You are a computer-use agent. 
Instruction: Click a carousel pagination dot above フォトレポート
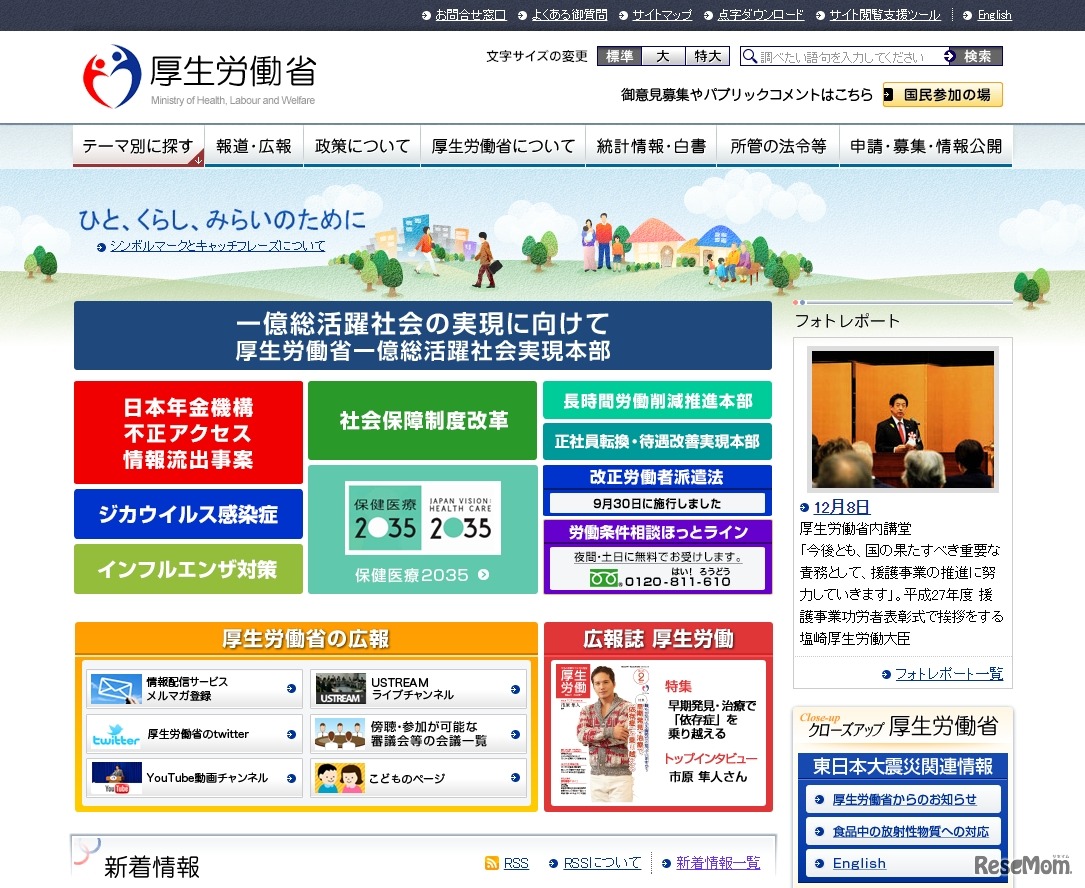click(x=796, y=301)
